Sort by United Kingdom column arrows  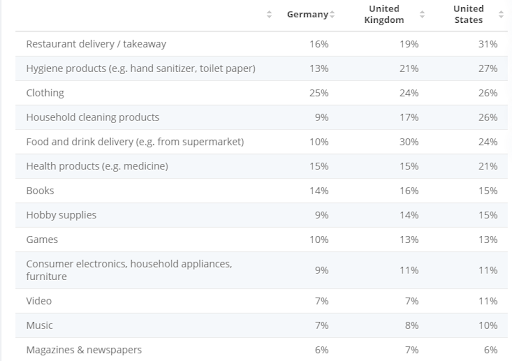(422, 14)
